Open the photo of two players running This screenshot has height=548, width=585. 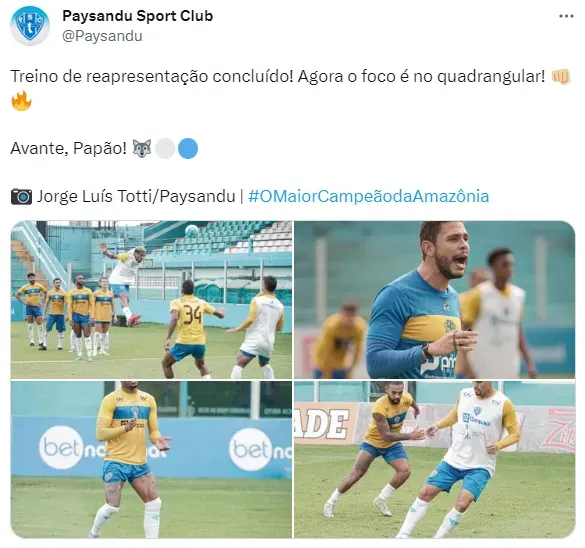click(x=434, y=459)
